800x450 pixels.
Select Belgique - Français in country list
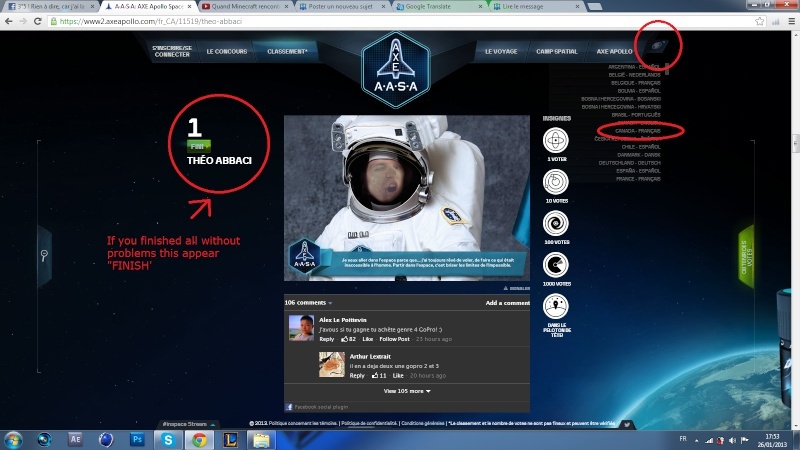click(635, 83)
